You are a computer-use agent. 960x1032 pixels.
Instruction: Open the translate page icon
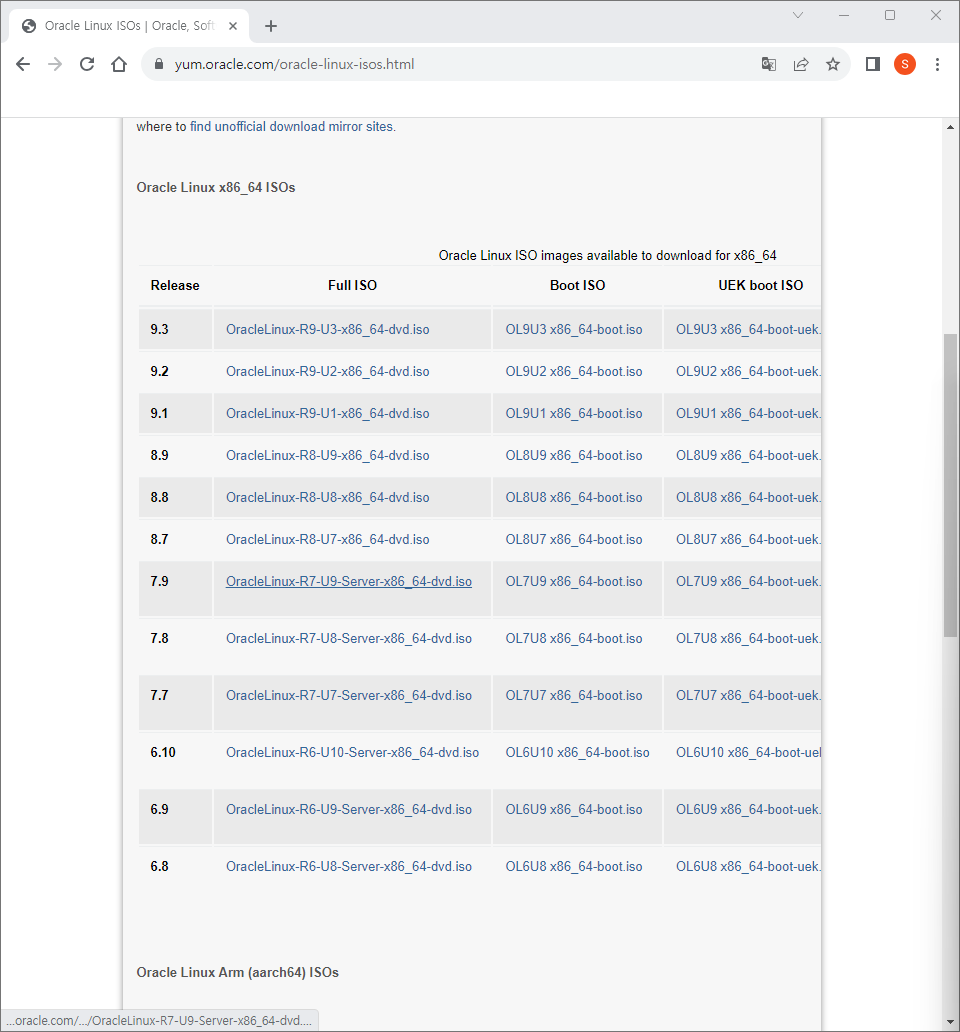pyautogui.click(x=769, y=64)
